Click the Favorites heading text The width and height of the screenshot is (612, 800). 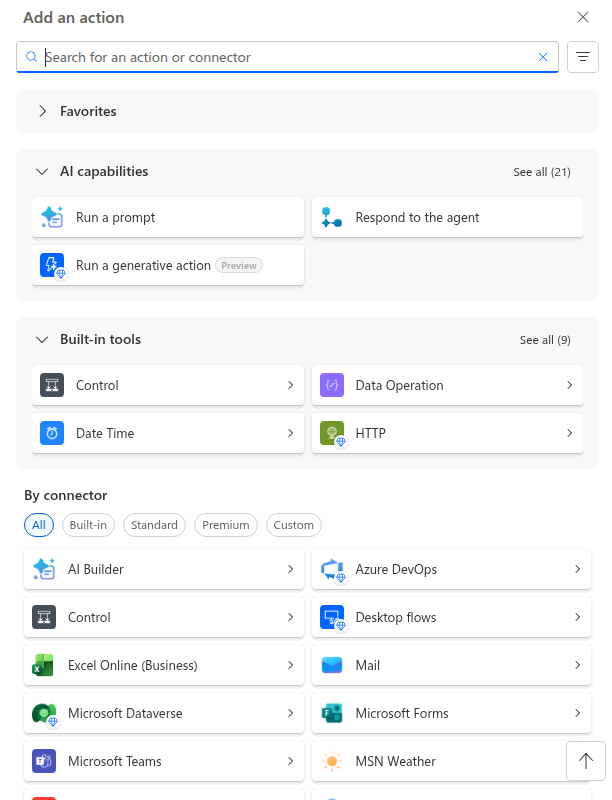click(x=88, y=111)
